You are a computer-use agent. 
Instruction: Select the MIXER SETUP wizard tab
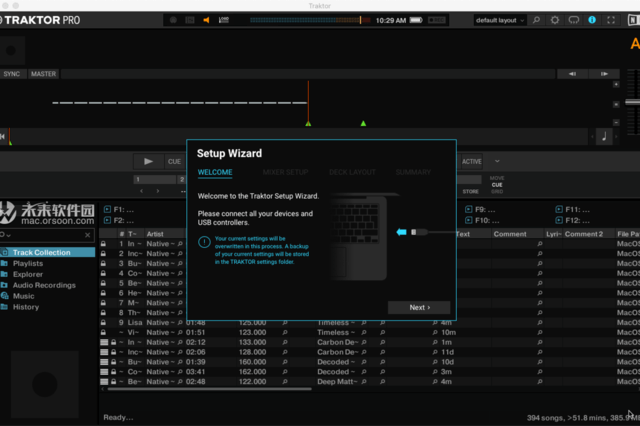pyautogui.click(x=285, y=172)
